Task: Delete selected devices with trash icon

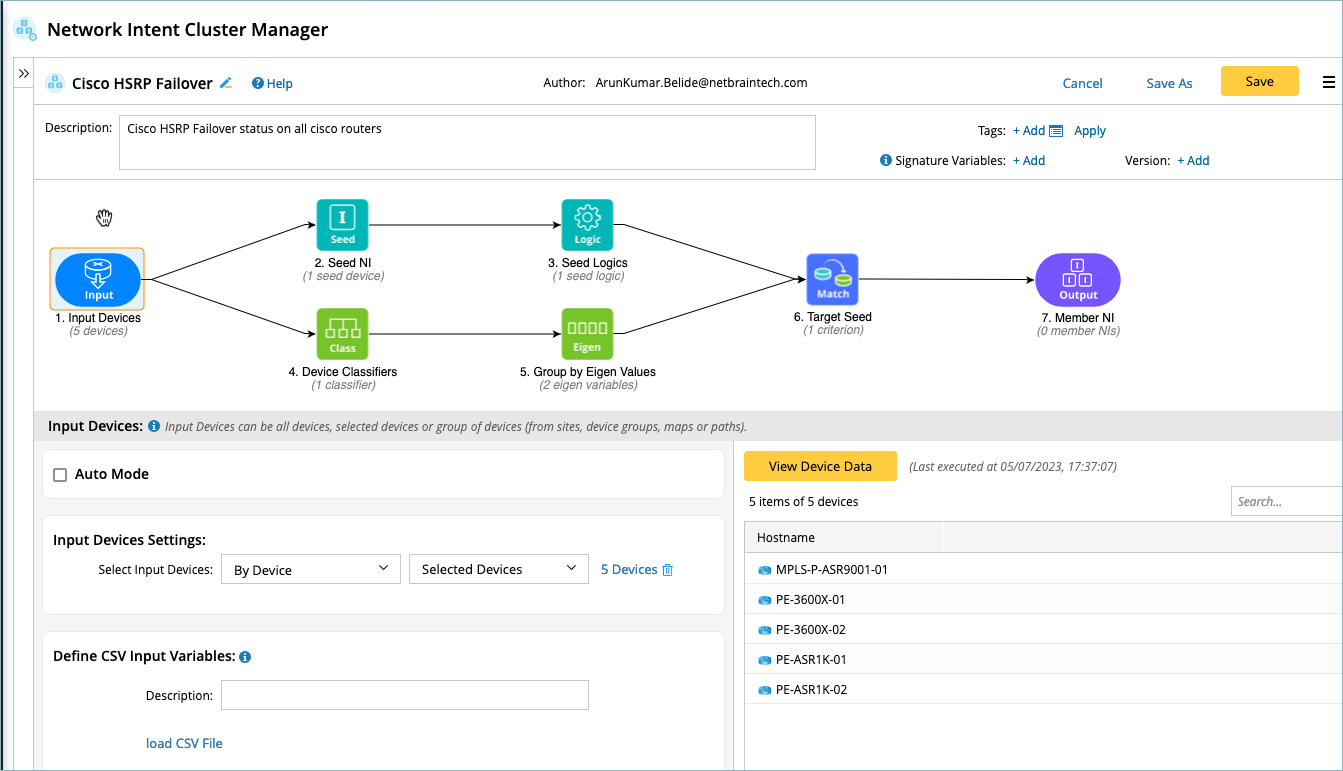Action: tap(668, 570)
